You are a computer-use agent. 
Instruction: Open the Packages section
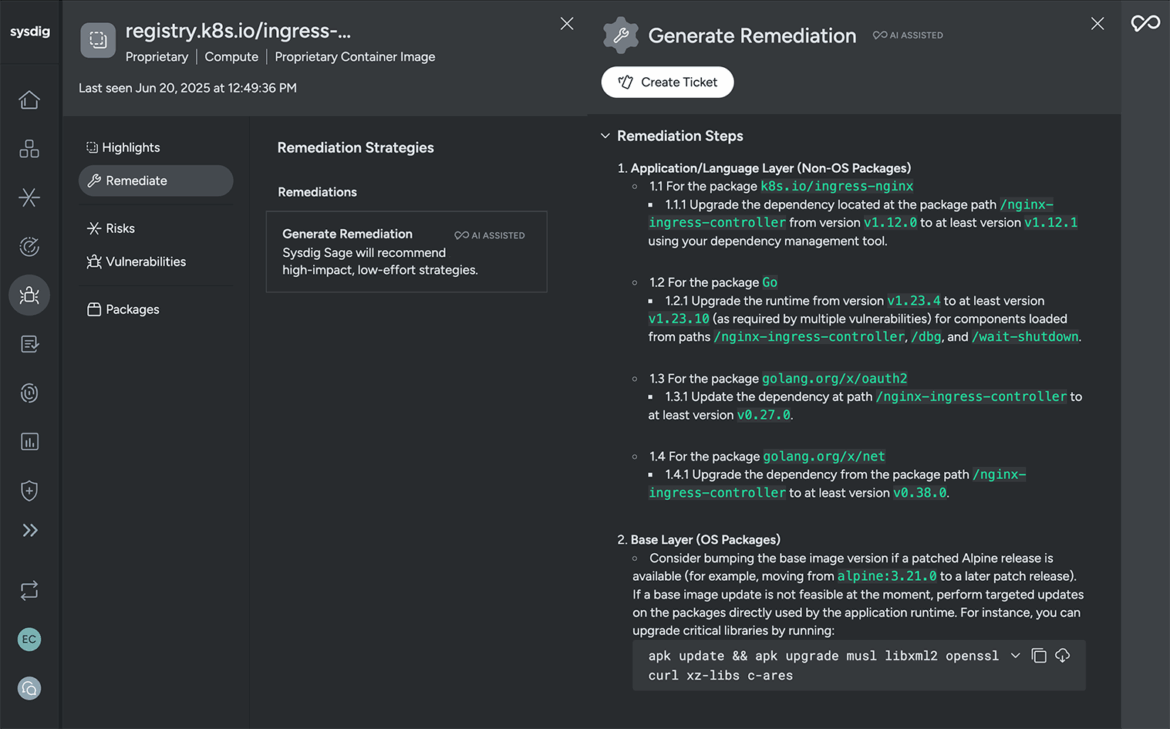click(x=123, y=310)
